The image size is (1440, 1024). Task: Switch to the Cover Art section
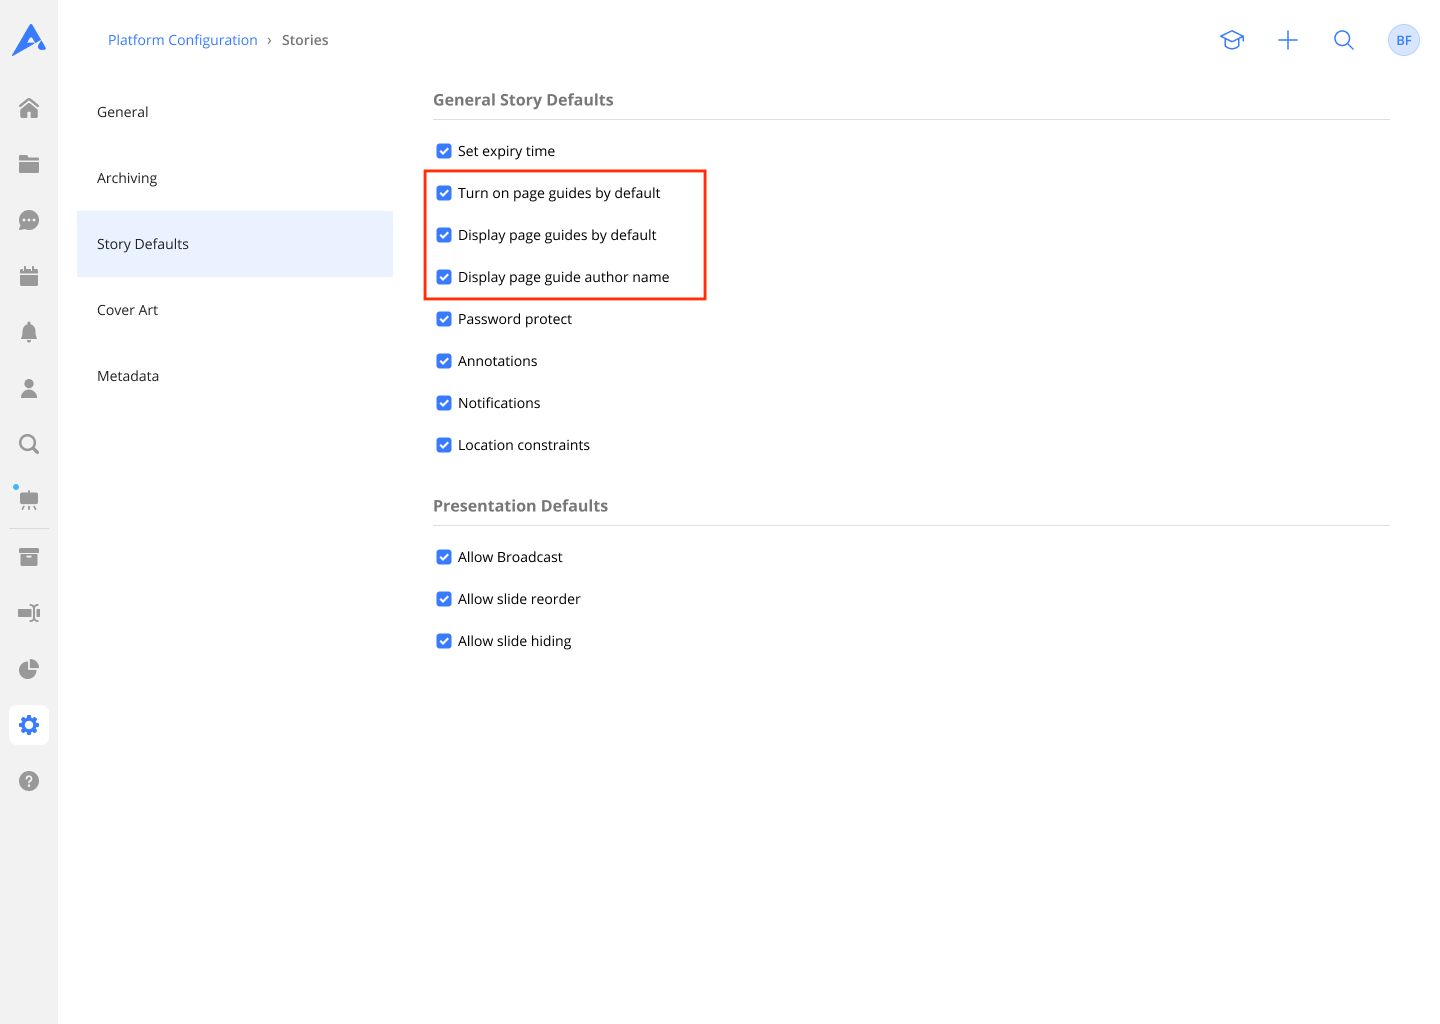coord(127,310)
